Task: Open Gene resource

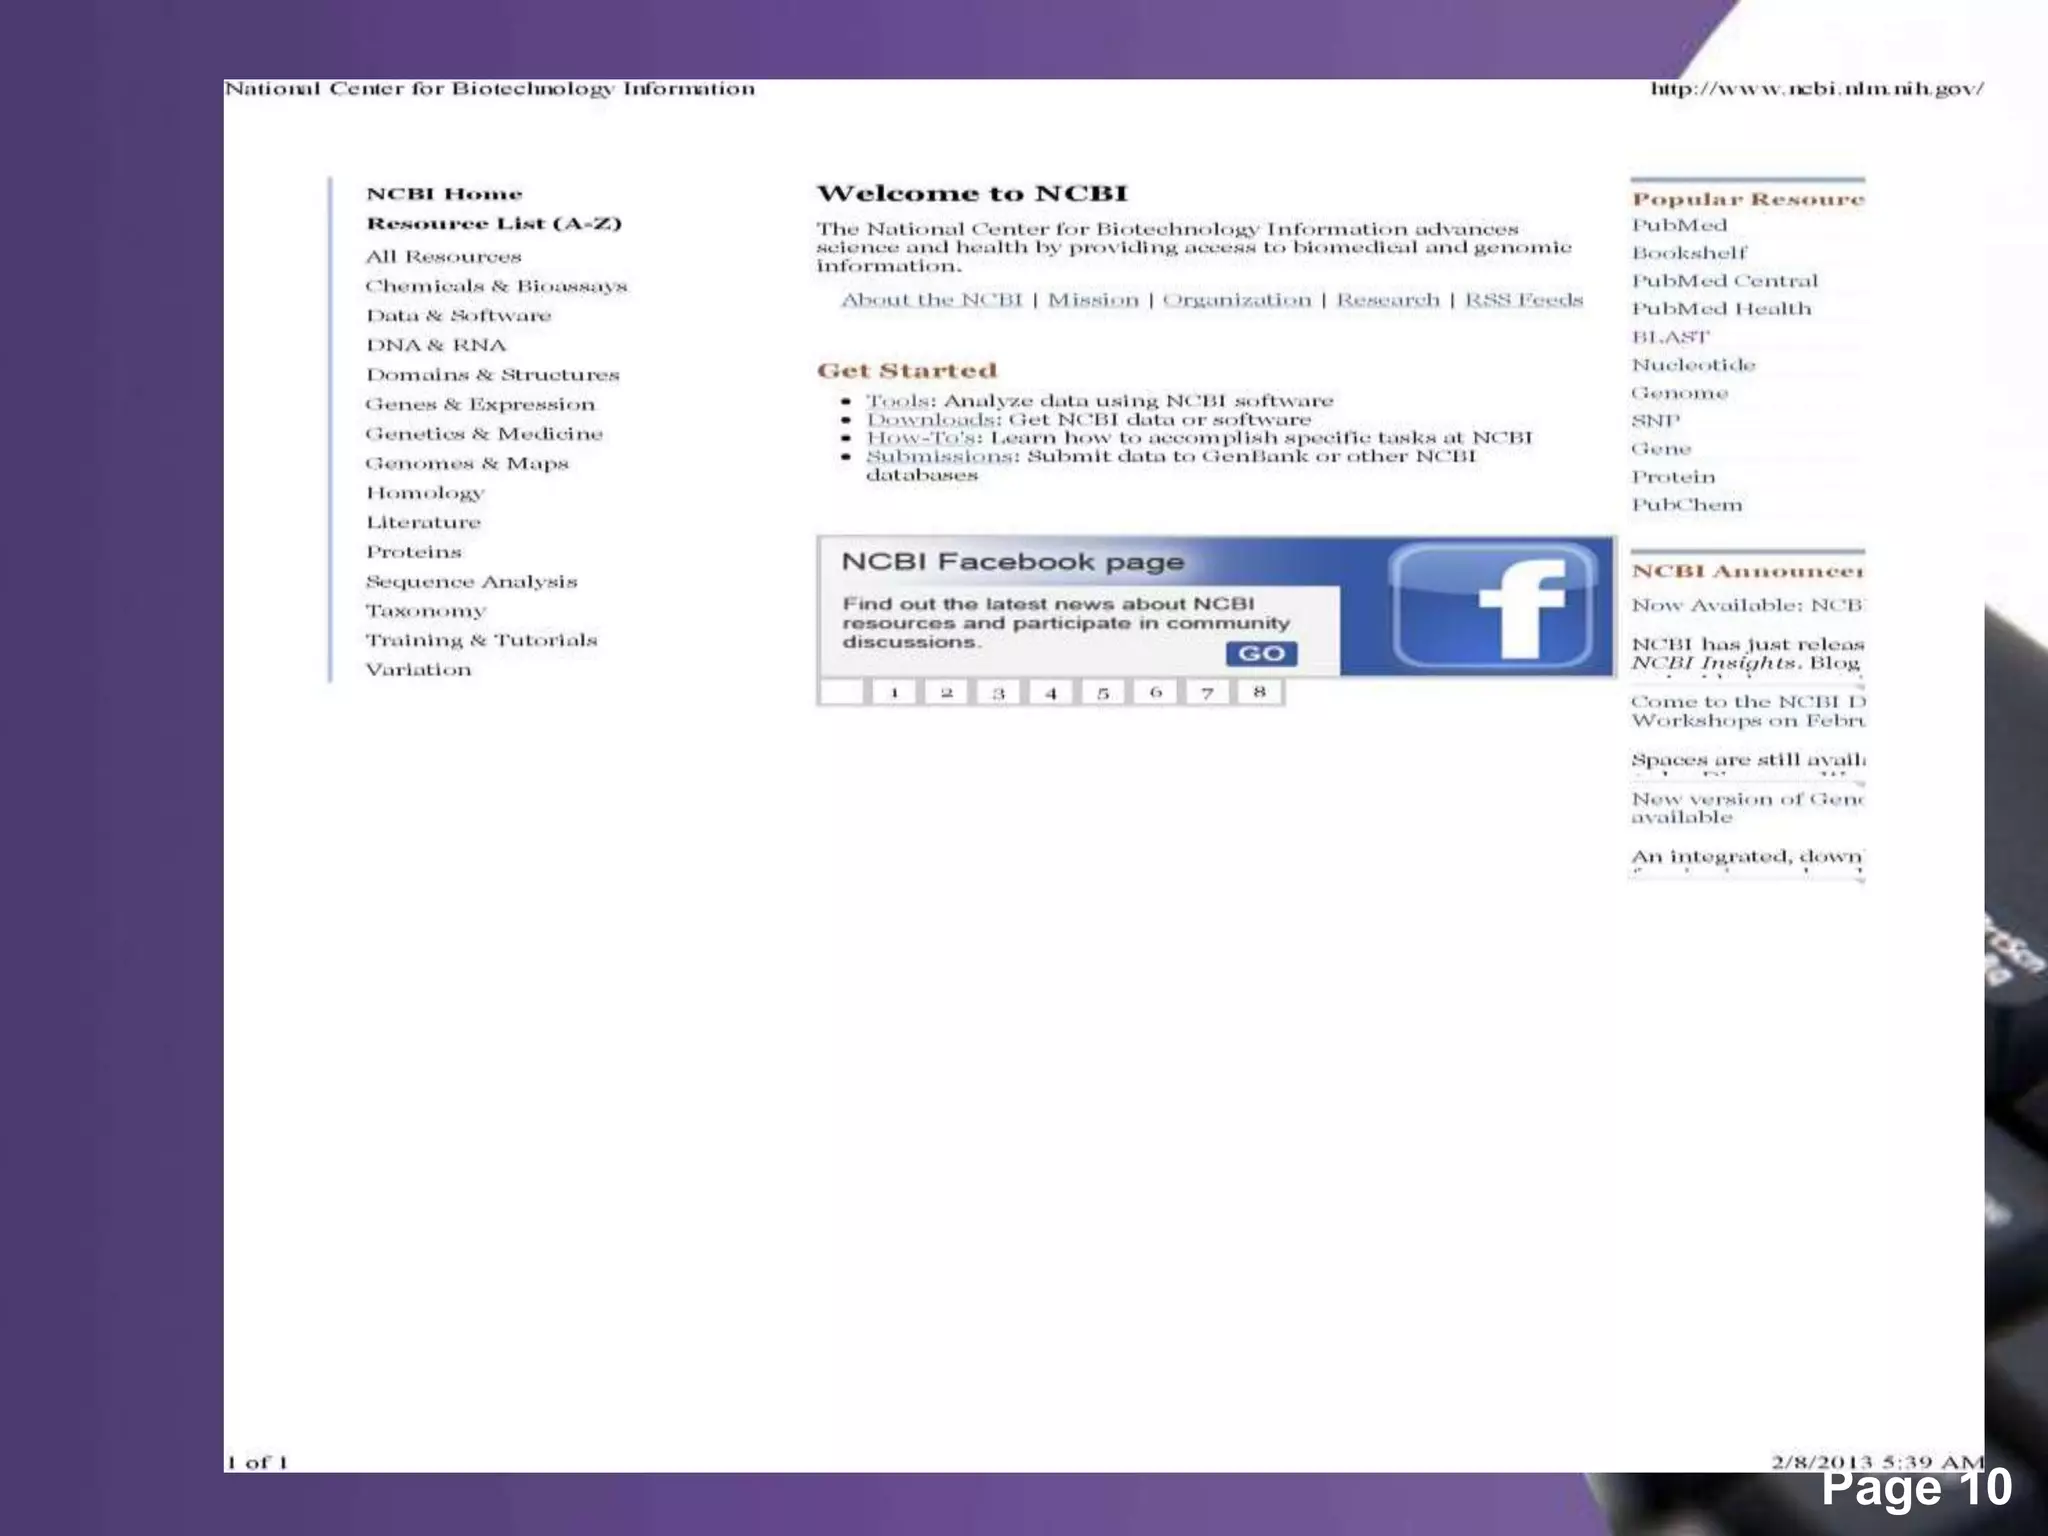Action: click(1661, 450)
